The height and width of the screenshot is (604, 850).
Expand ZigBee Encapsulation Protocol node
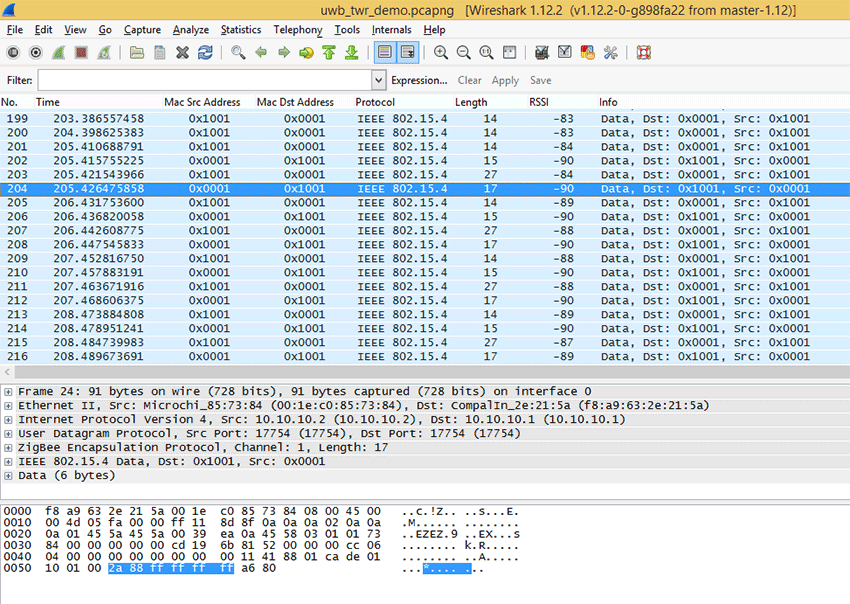[x=8, y=448]
